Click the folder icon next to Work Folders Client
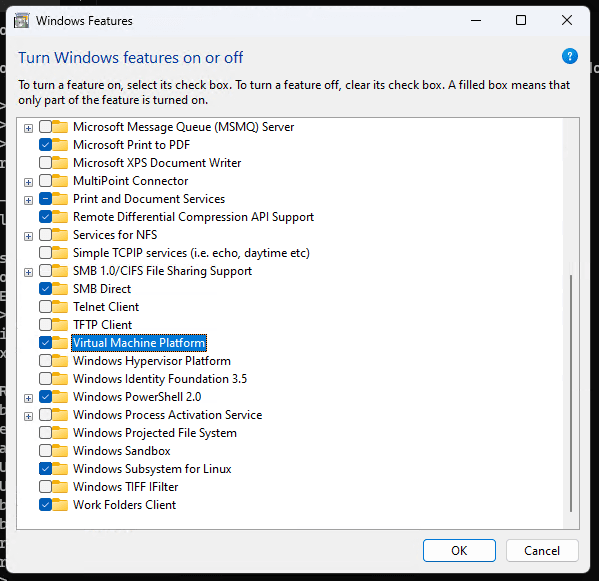Screen dimensions: 599x581 [x=60, y=505]
